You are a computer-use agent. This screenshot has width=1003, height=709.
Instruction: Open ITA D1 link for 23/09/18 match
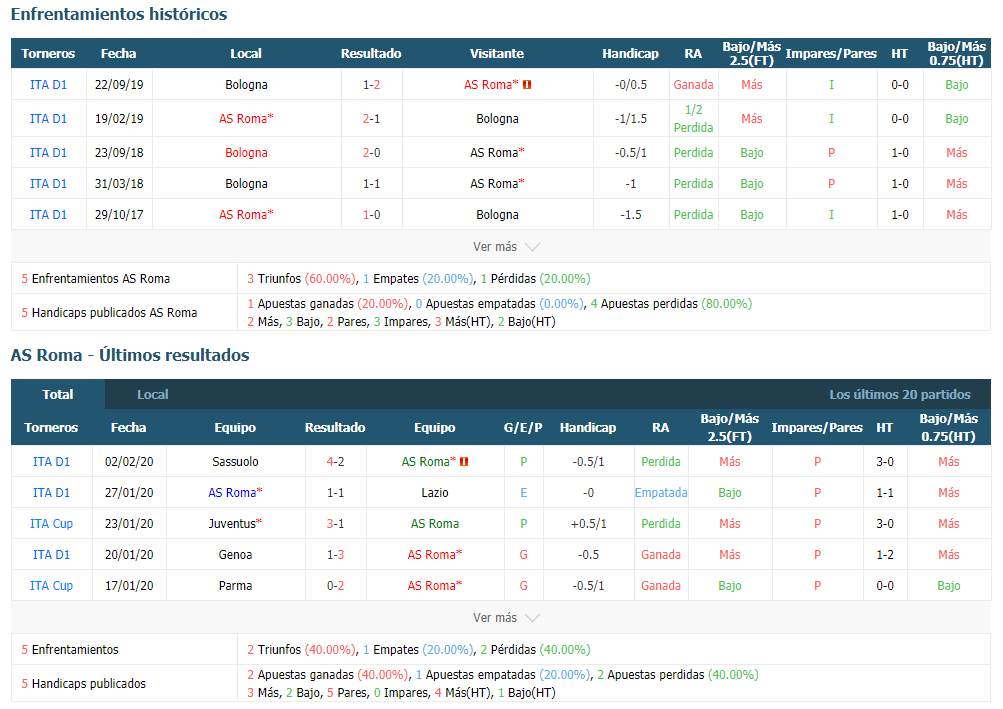point(49,152)
